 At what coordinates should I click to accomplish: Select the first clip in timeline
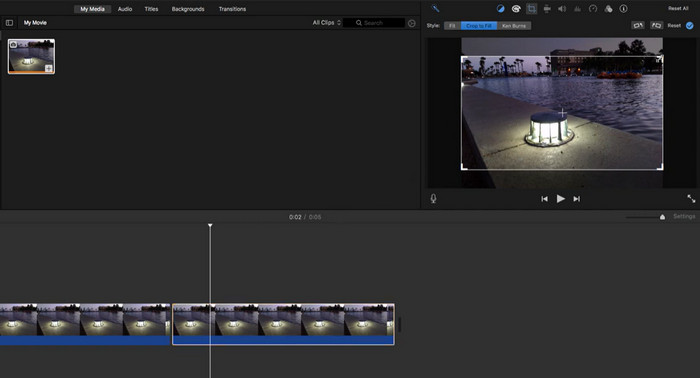tap(85, 324)
